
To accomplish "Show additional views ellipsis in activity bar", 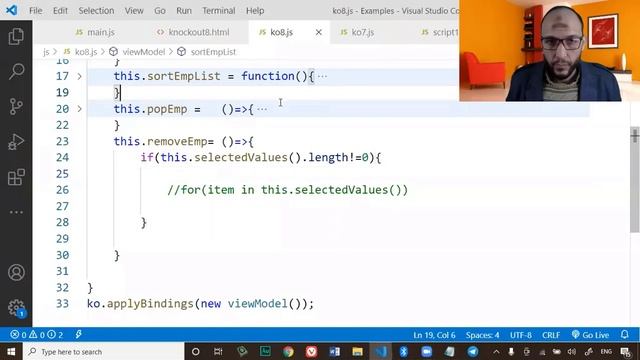I will pyautogui.click(x=16, y=212).
